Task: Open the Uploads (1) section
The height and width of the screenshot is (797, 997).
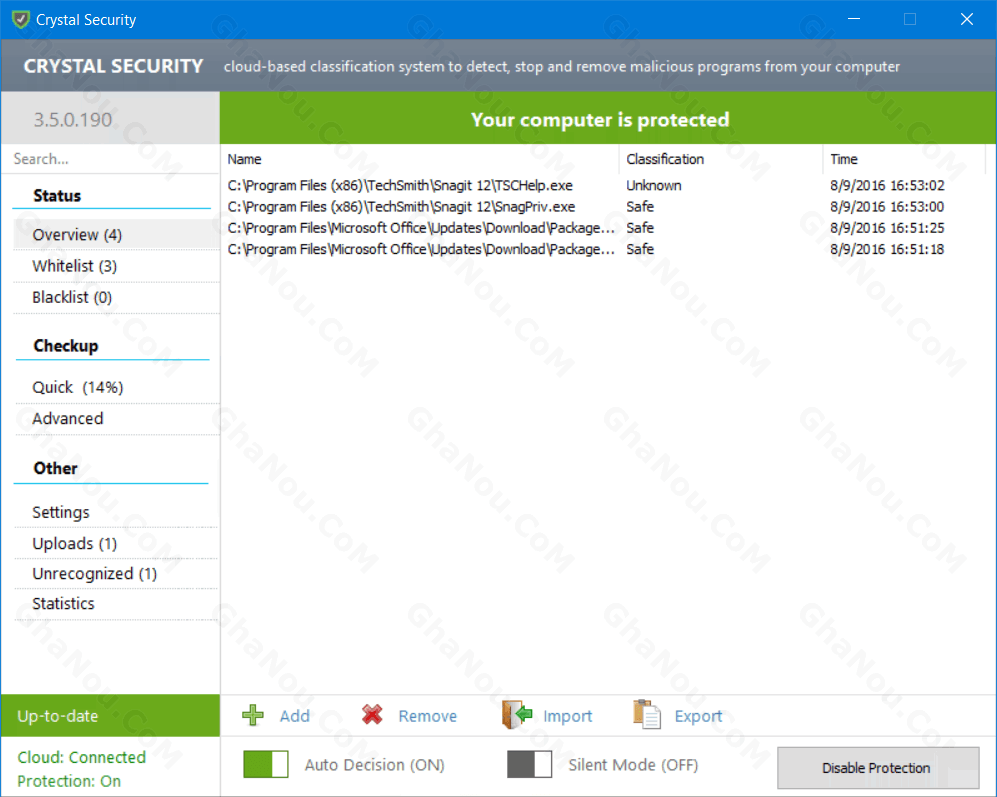Action: (x=116, y=543)
